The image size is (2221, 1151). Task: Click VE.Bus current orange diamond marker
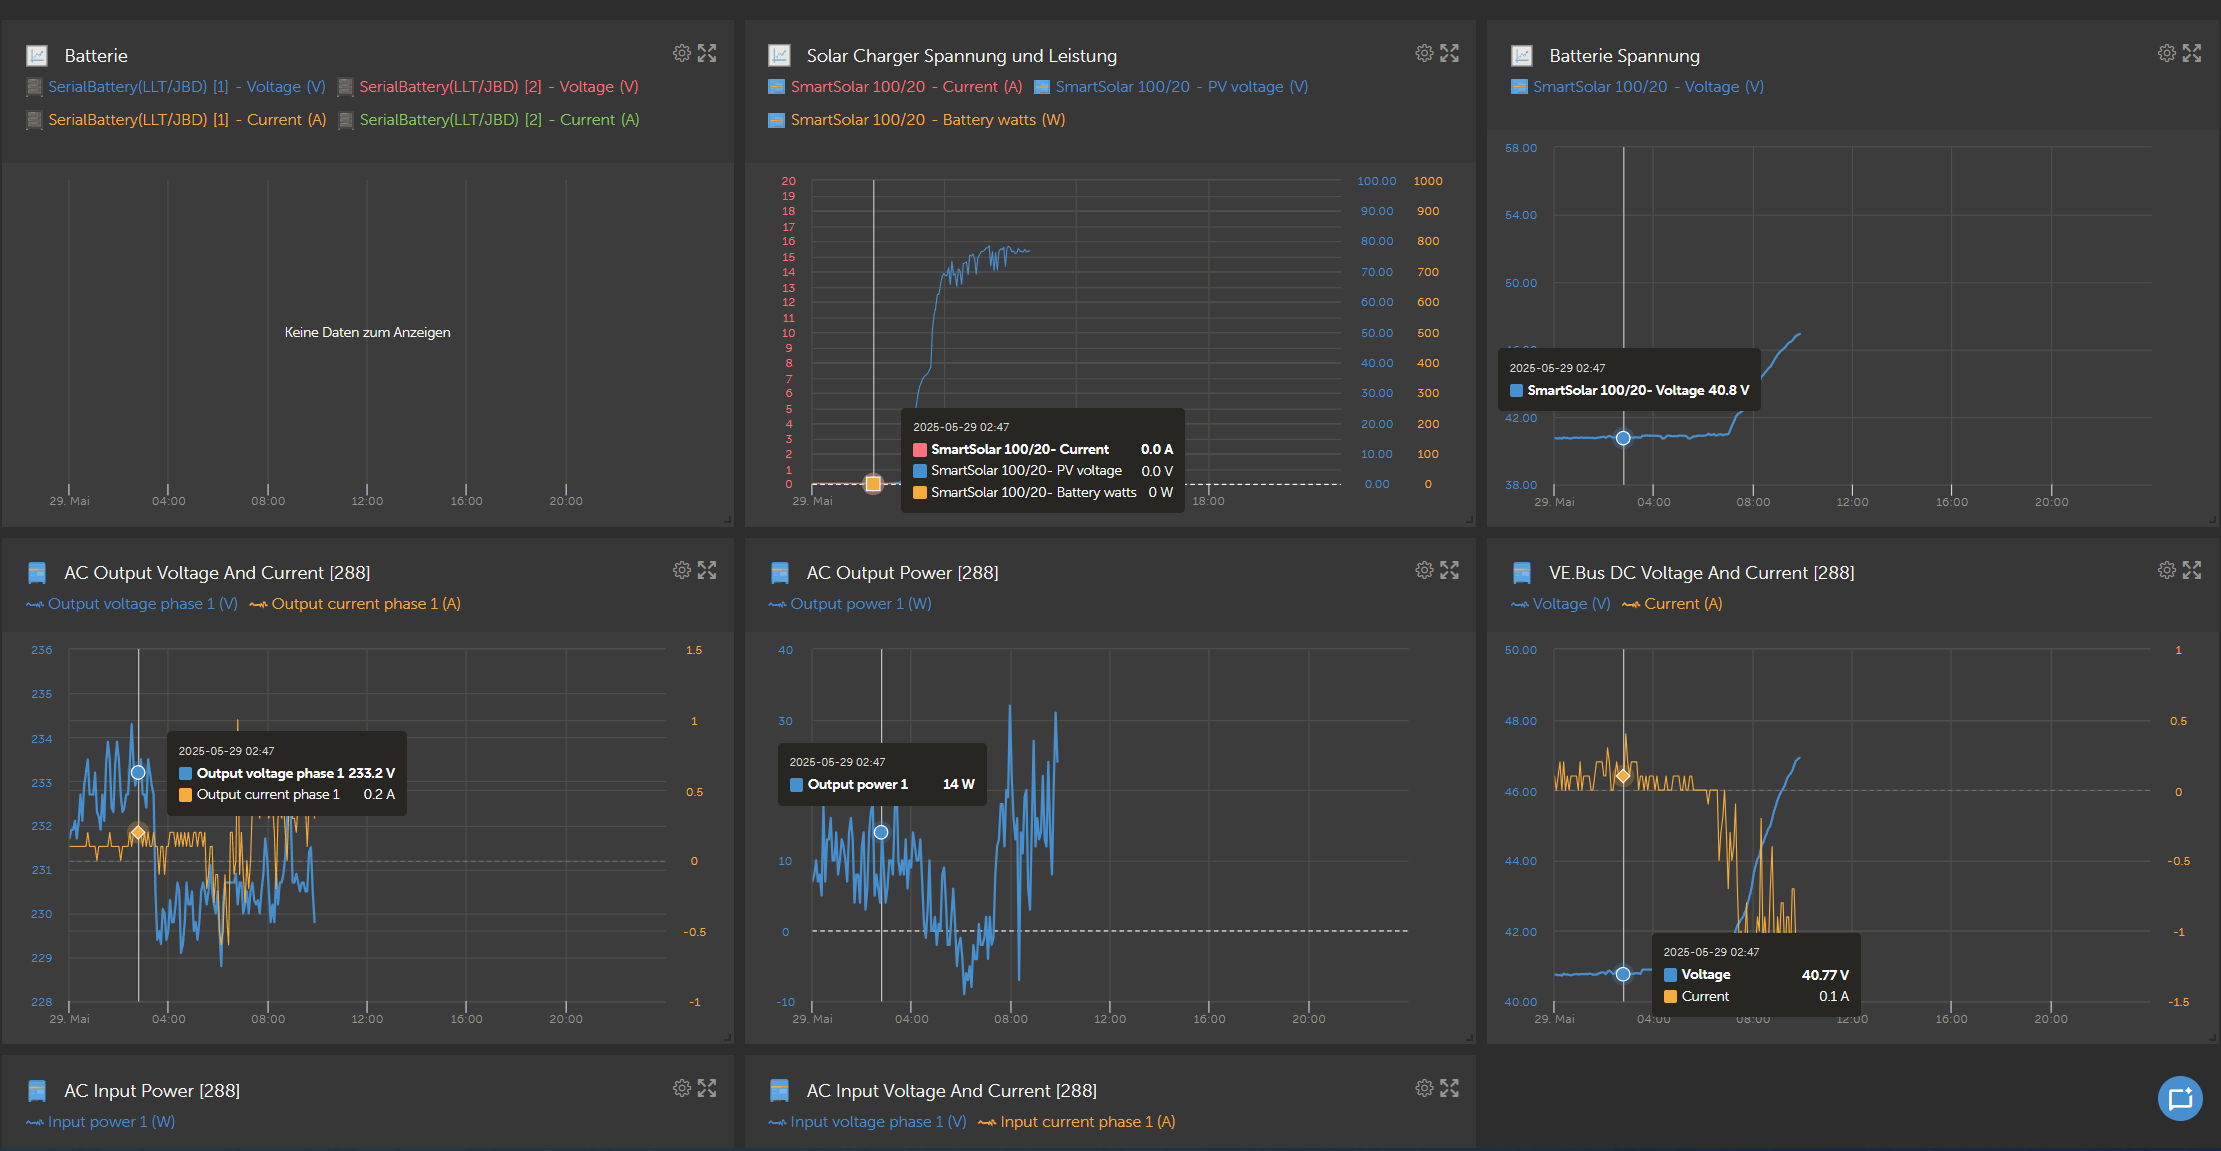click(1623, 776)
